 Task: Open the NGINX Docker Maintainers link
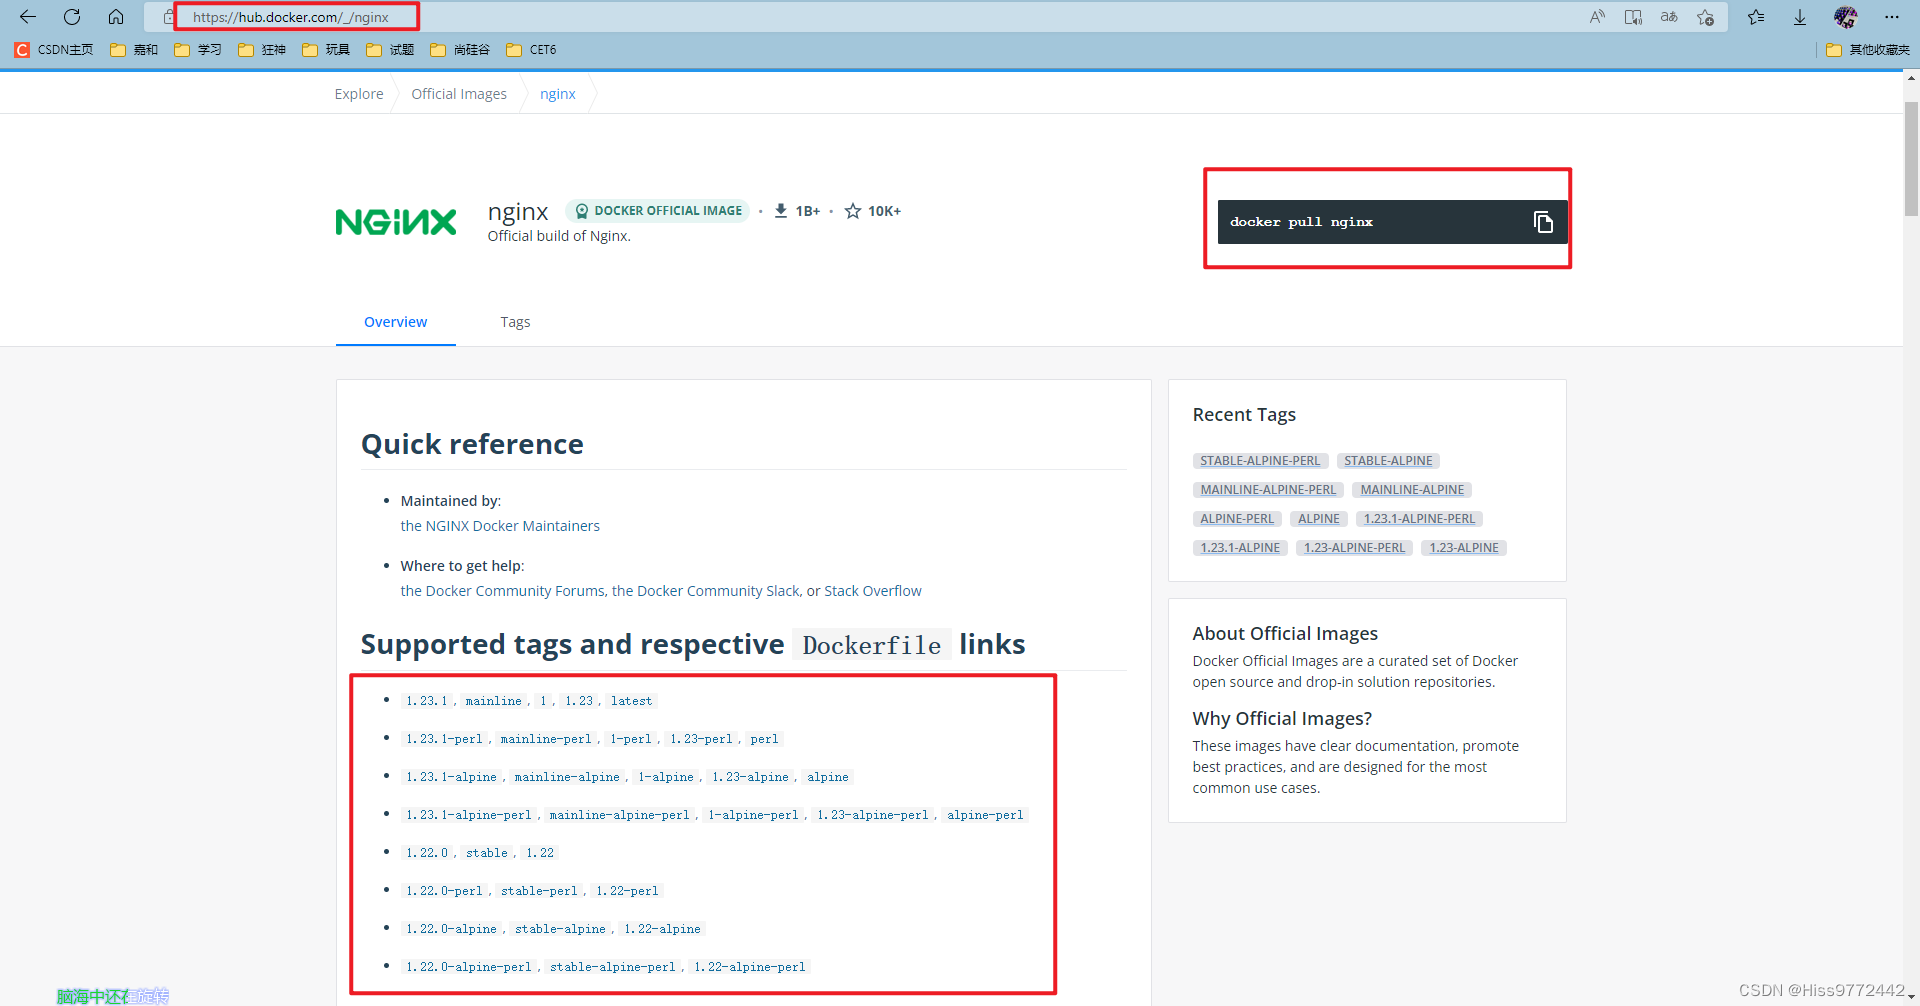click(499, 525)
